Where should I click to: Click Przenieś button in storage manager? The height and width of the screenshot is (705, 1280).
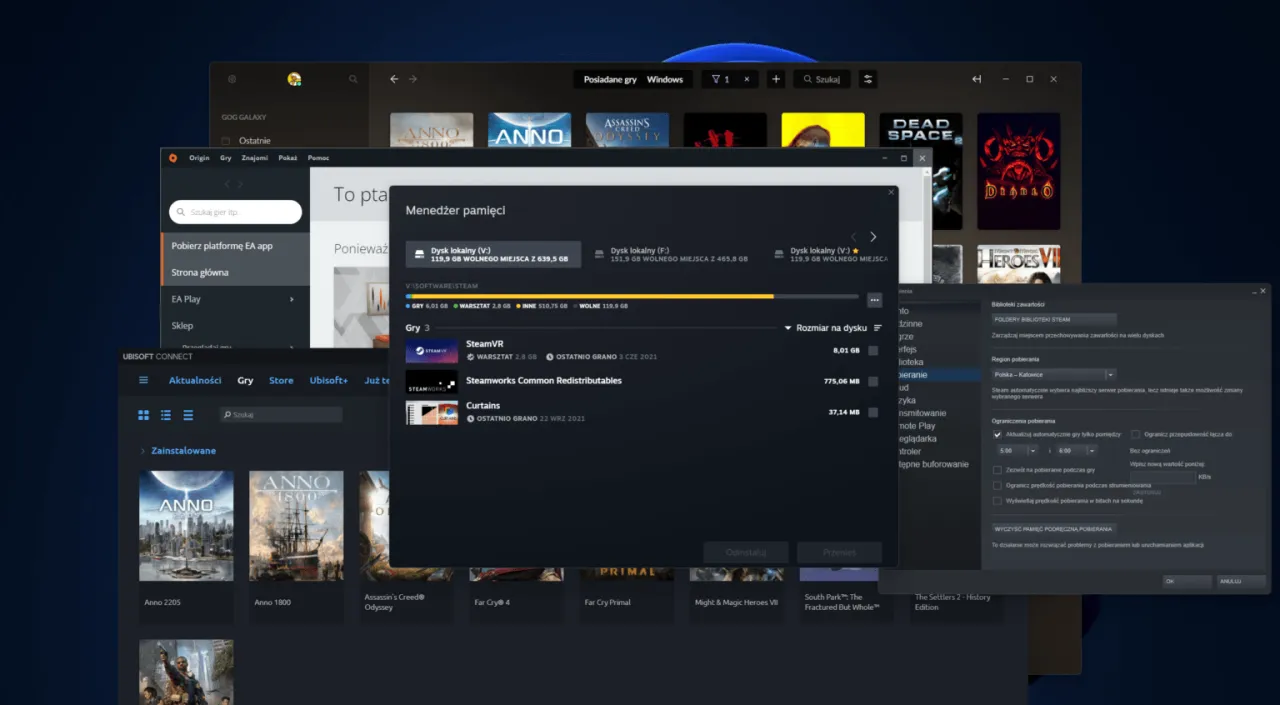coord(839,552)
